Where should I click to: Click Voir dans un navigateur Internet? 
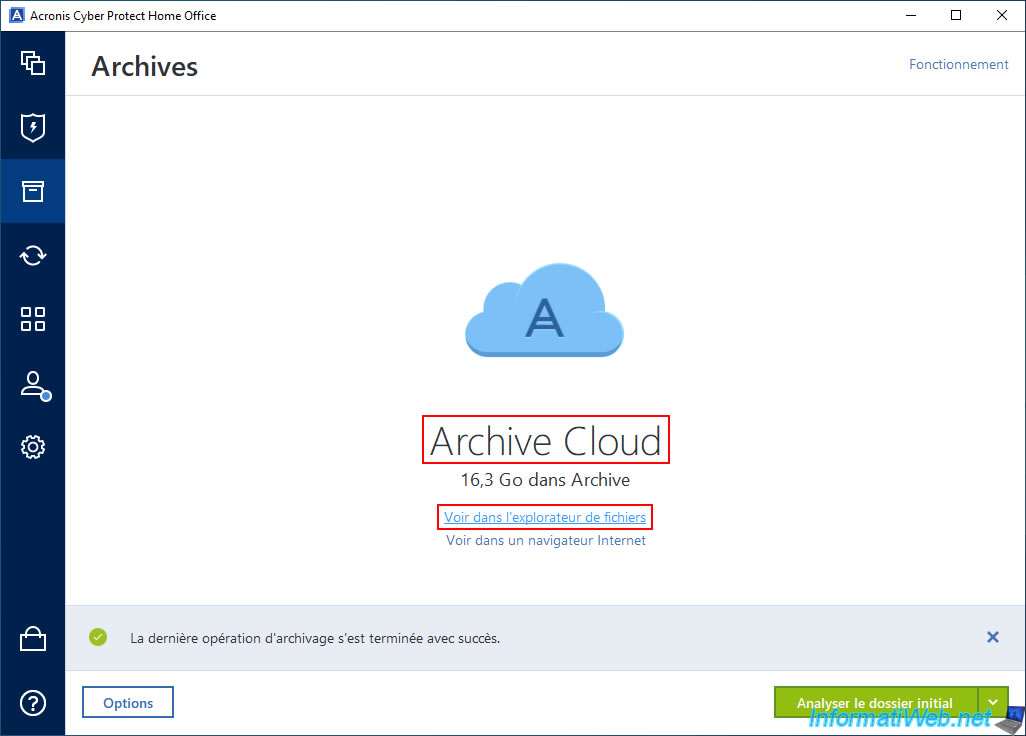[545, 540]
